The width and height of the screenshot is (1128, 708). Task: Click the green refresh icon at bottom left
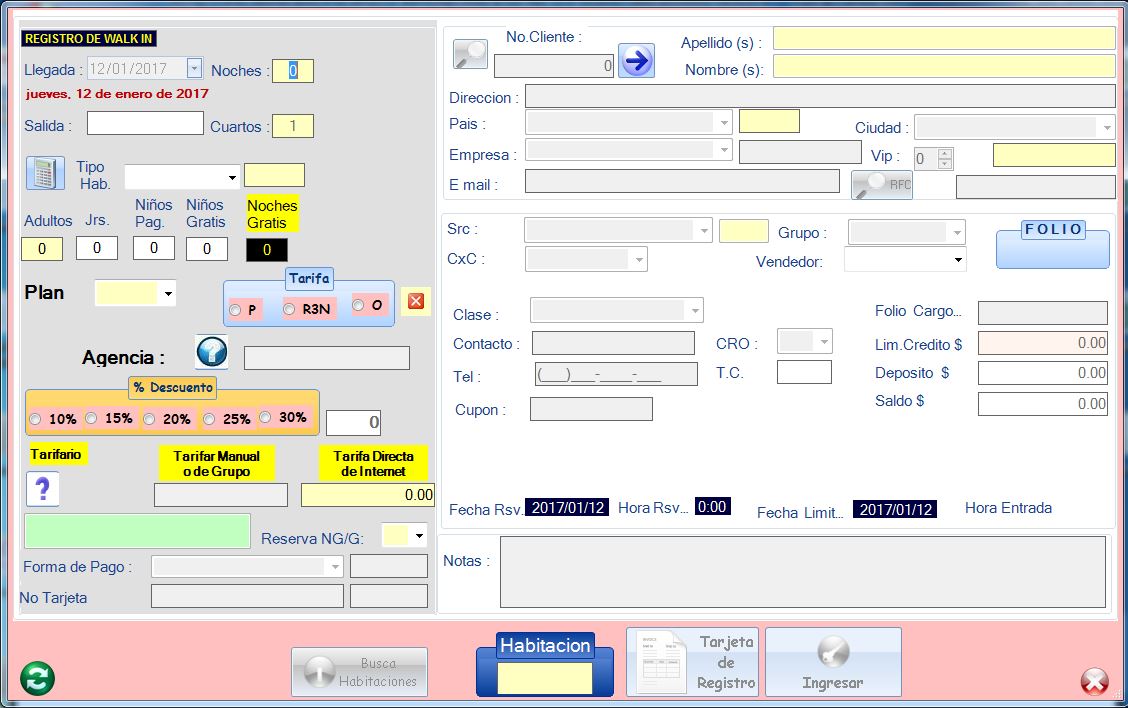[x=37, y=679]
